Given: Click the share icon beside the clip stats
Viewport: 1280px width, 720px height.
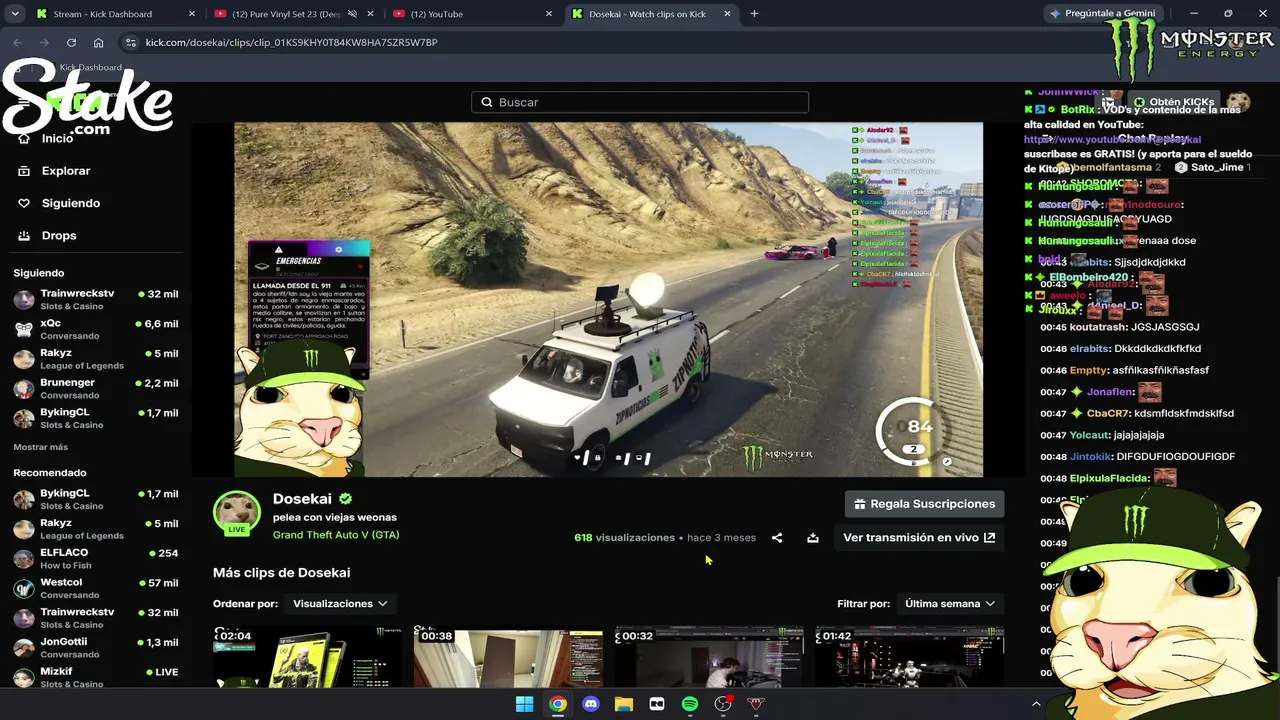Looking at the screenshot, I should click(x=777, y=538).
